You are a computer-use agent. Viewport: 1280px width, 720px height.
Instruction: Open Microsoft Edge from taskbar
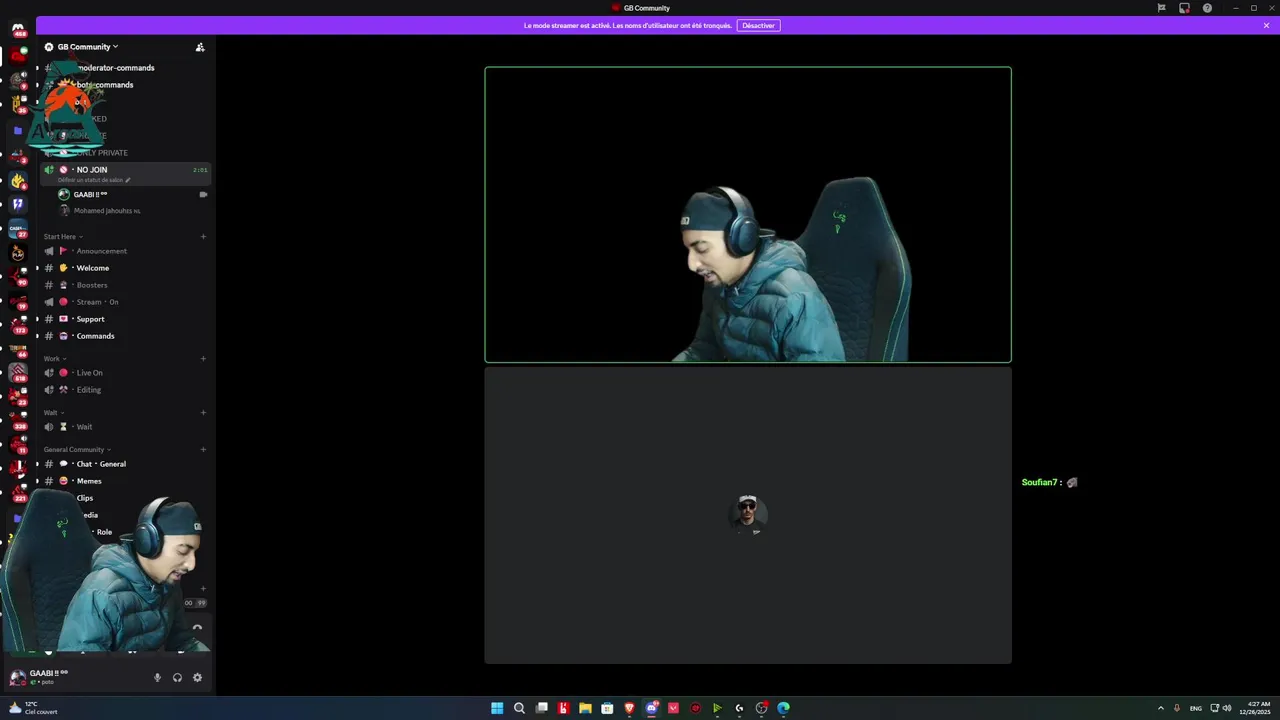[x=783, y=708]
